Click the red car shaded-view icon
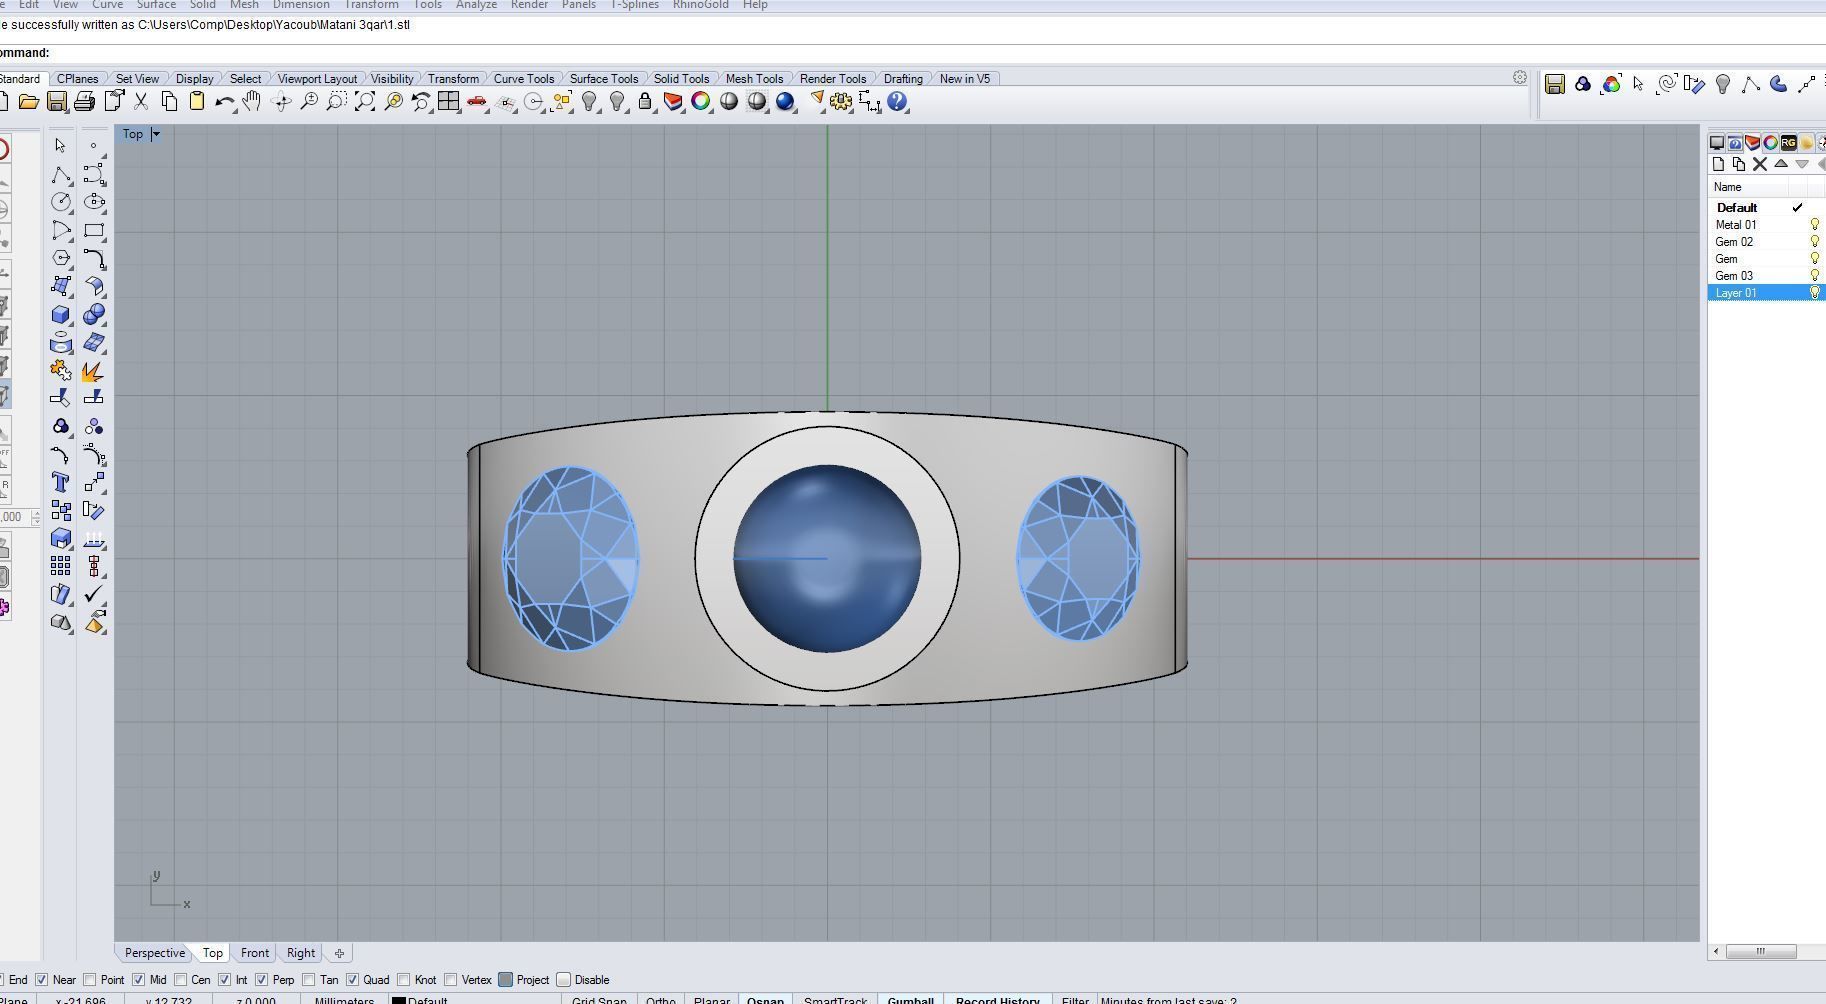 477,101
